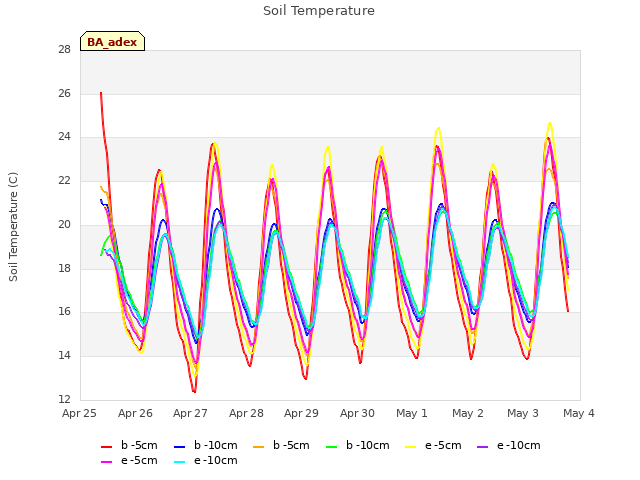Click the red line's starting peak near 26
The width and height of the screenshot is (640, 480).
101,93
